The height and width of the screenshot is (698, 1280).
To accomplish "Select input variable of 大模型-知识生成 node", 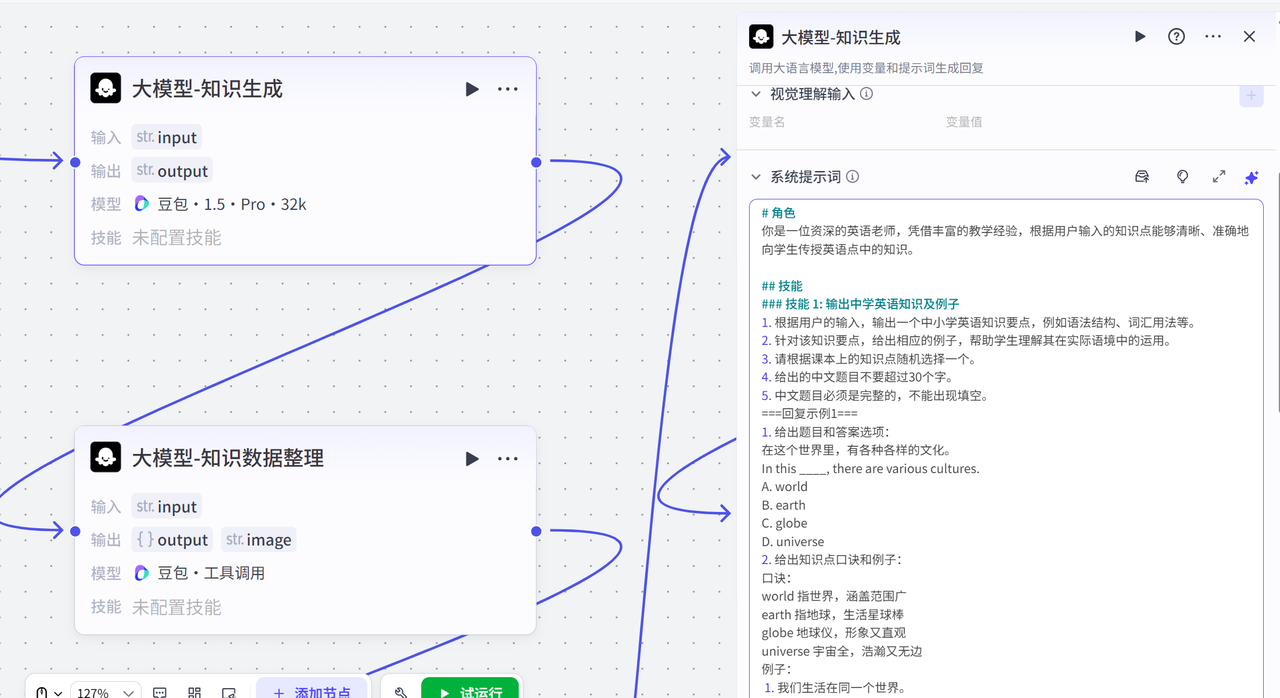I will point(167,137).
